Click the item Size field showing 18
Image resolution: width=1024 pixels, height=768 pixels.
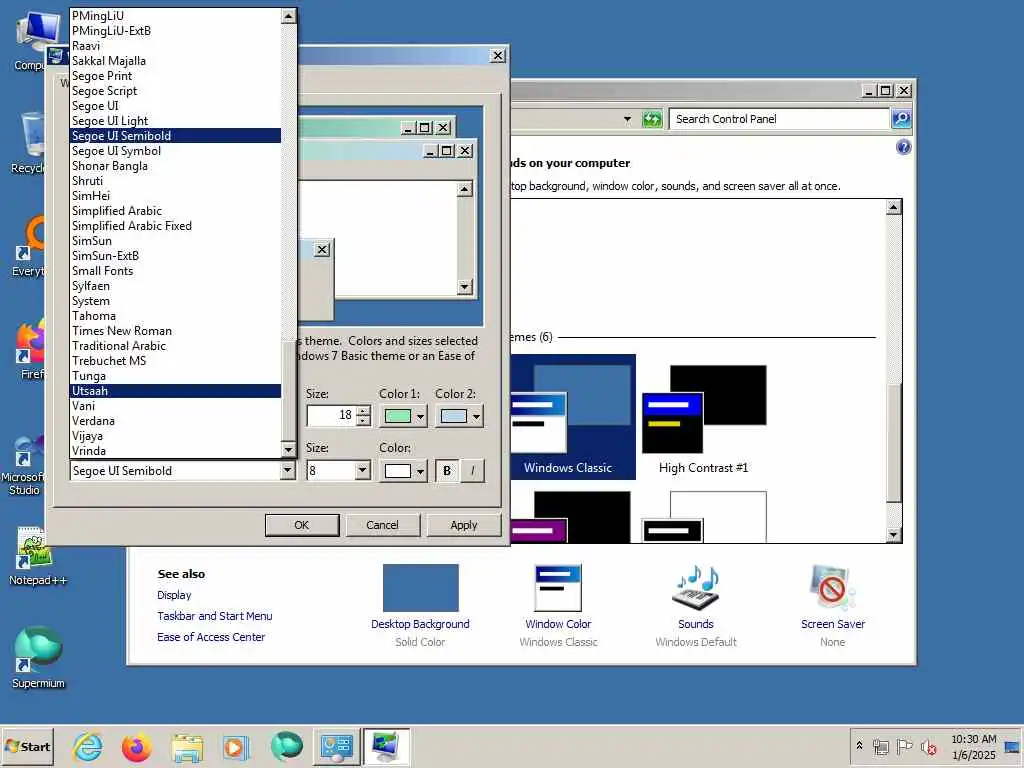[332, 415]
